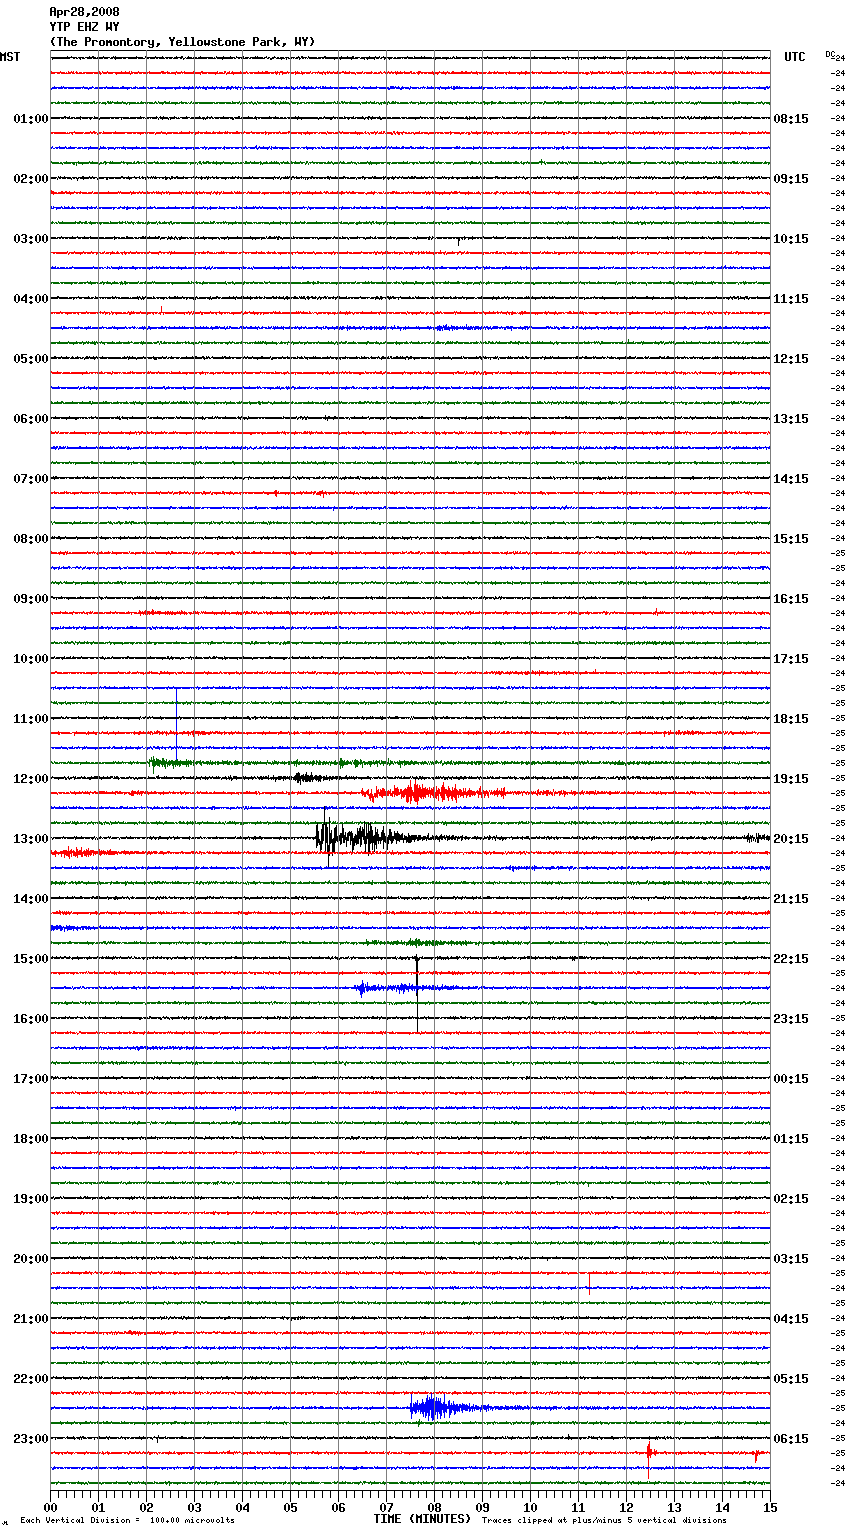This screenshot has height=1534, width=850.
Task: Click the 22:00 MST time label
Action: point(30,1379)
